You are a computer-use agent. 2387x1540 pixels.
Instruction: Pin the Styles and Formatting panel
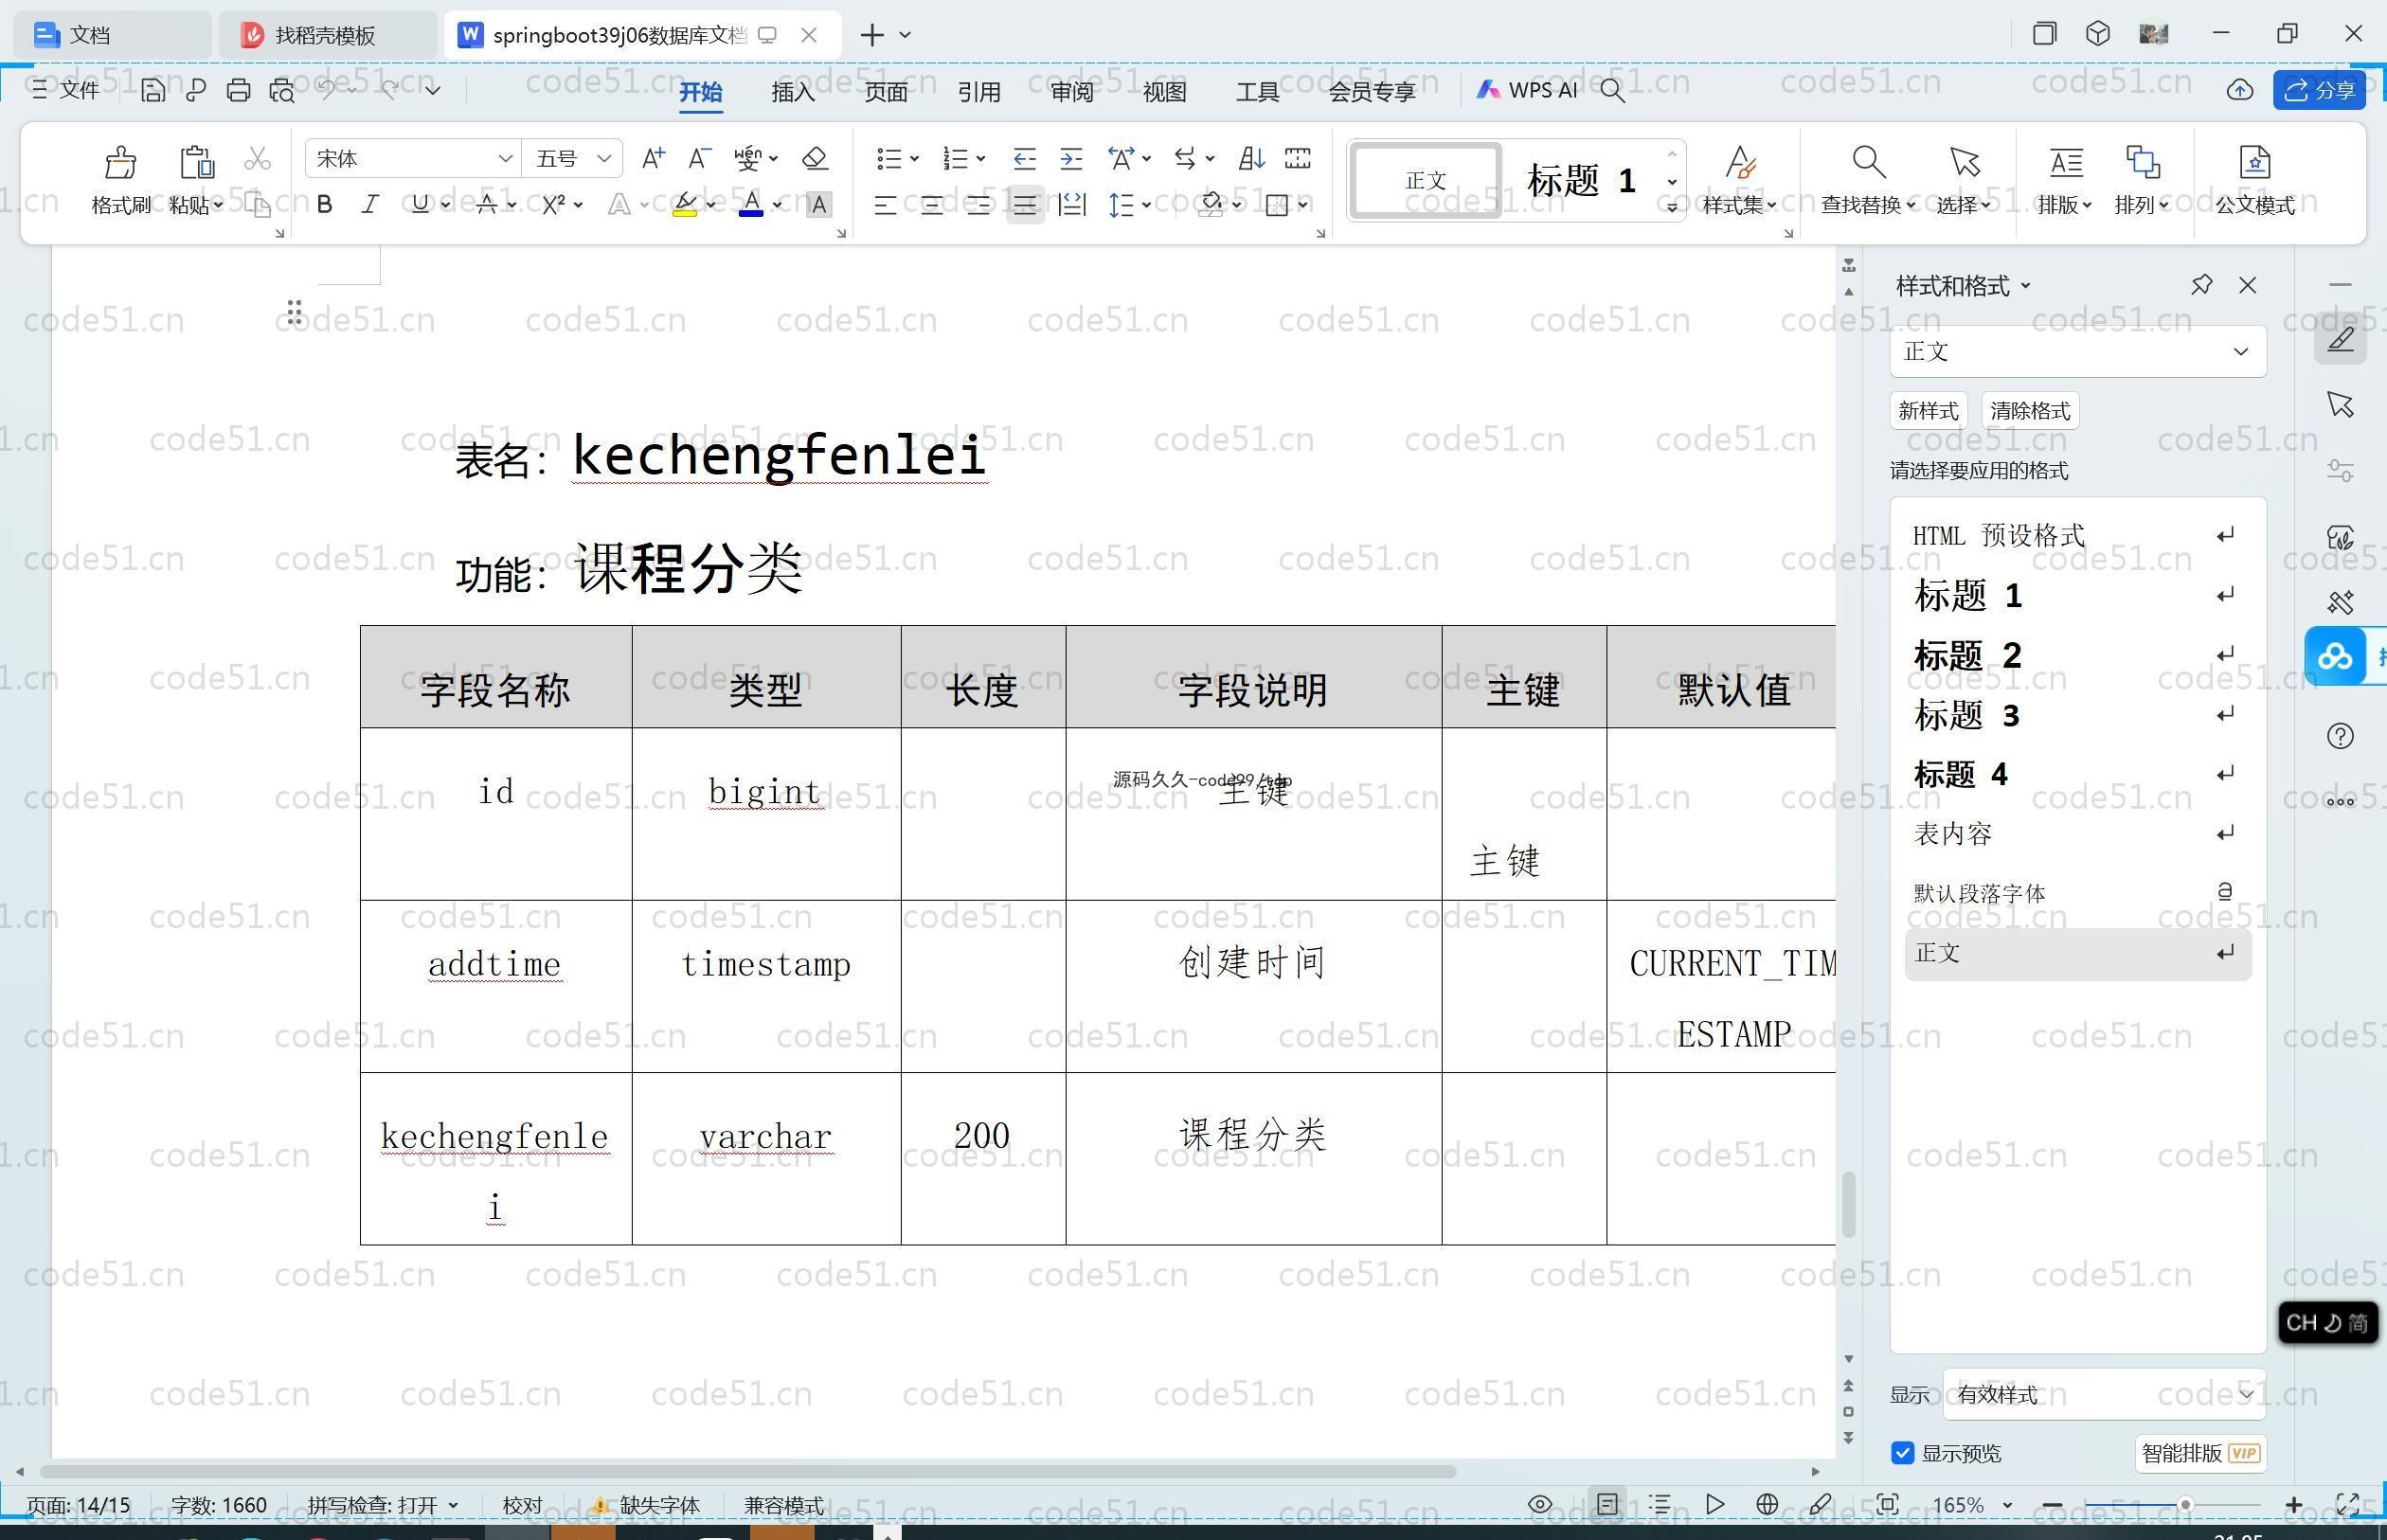click(x=2201, y=285)
